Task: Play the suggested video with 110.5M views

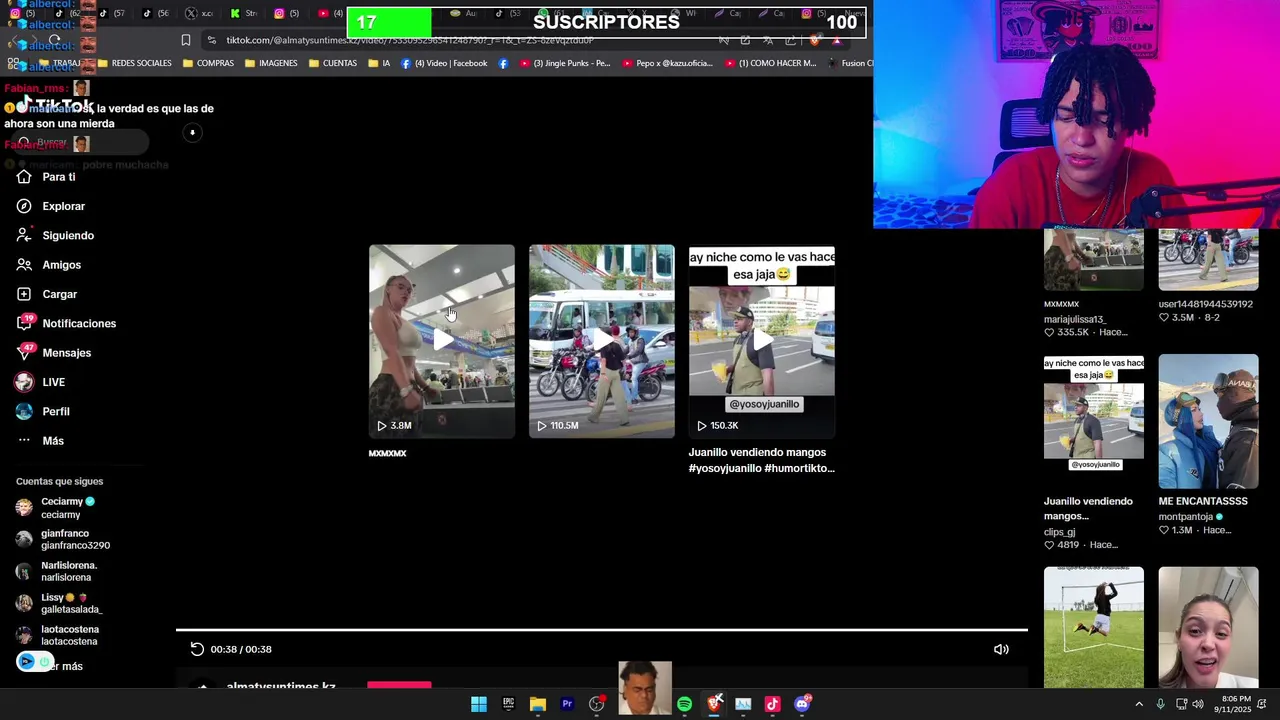Action: point(602,341)
